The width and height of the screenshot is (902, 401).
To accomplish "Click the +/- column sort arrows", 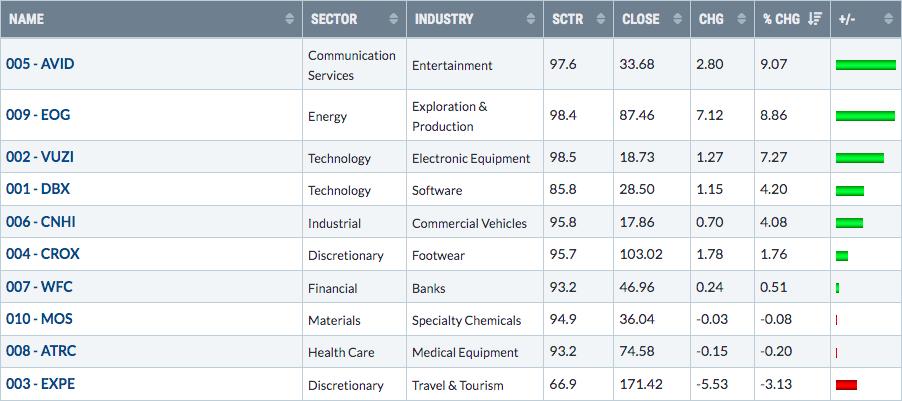I will (889, 19).
